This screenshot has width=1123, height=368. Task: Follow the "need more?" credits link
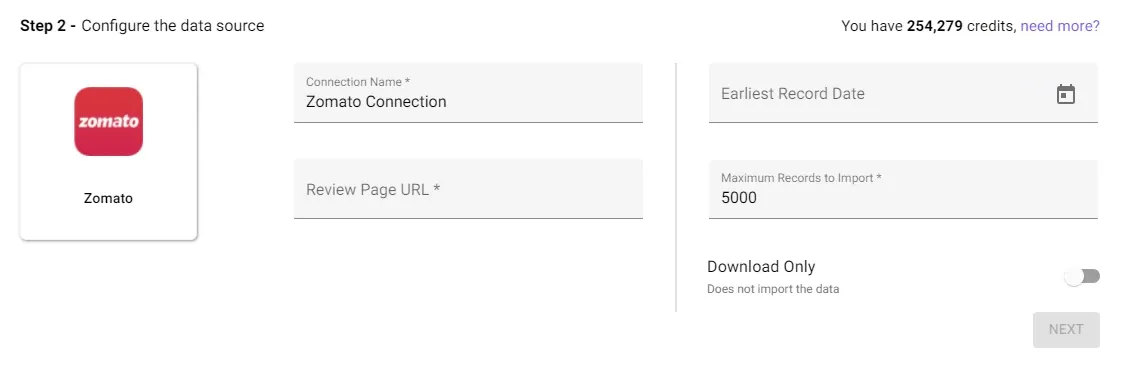1060,26
